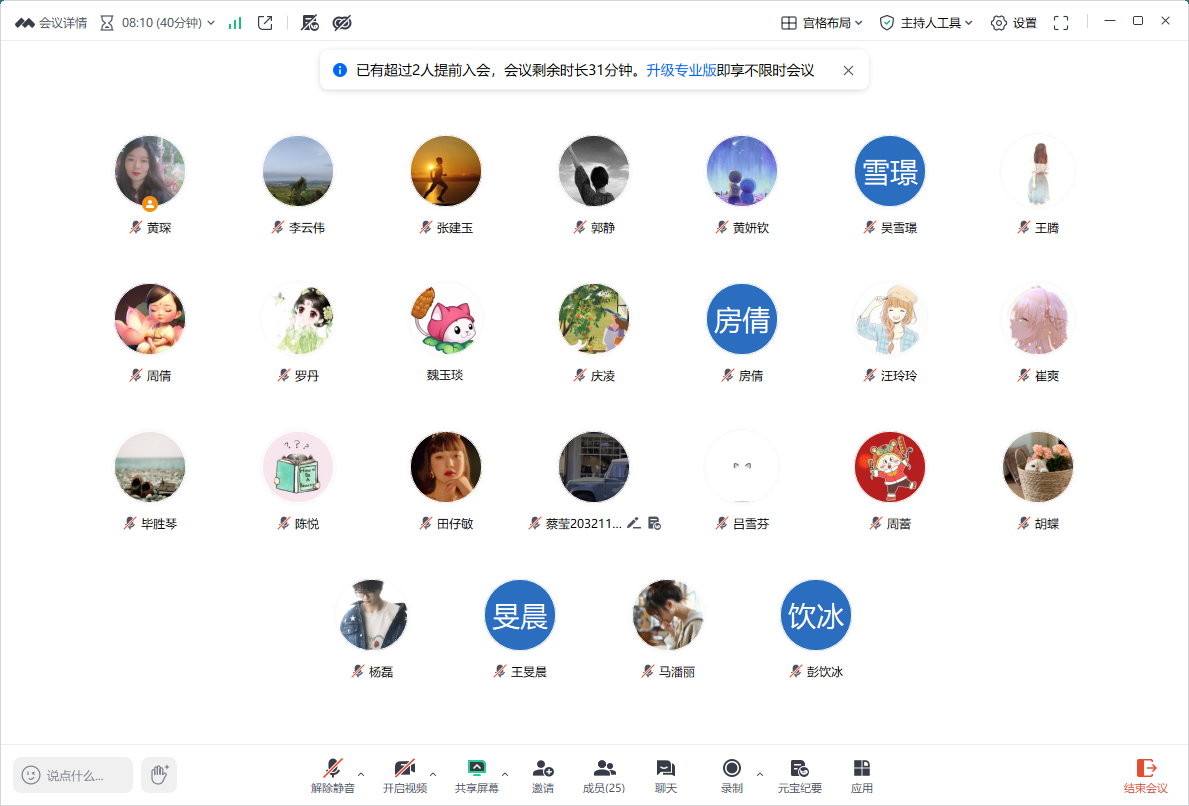This screenshot has width=1189, height=806.
Task: Expand the 主持人工具 host tools dropdown
Action: pos(926,23)
